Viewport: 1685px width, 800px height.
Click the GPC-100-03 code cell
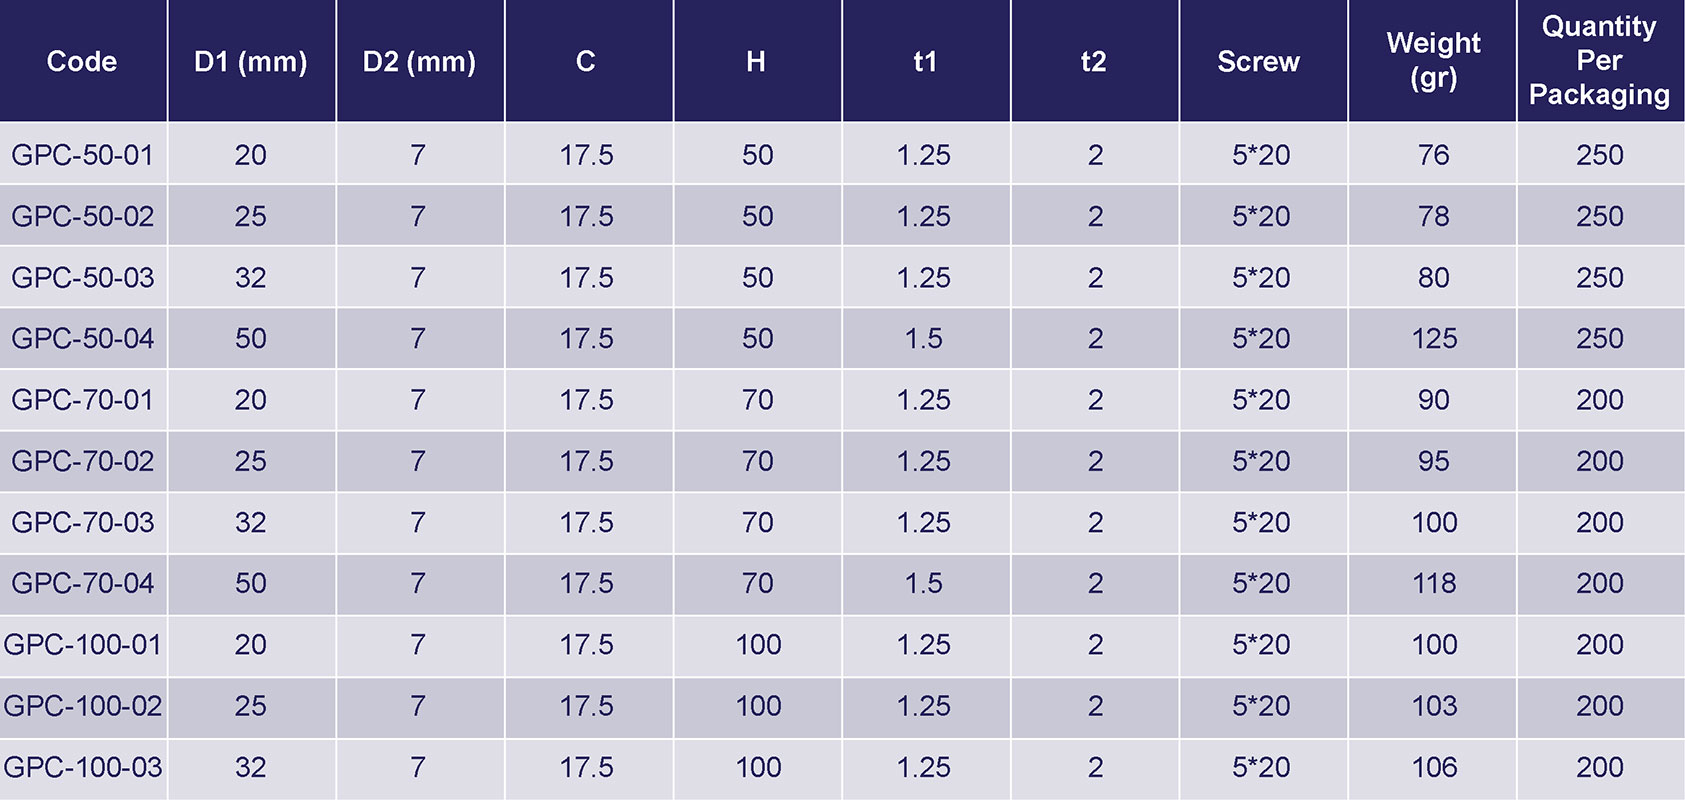[82, 767]
